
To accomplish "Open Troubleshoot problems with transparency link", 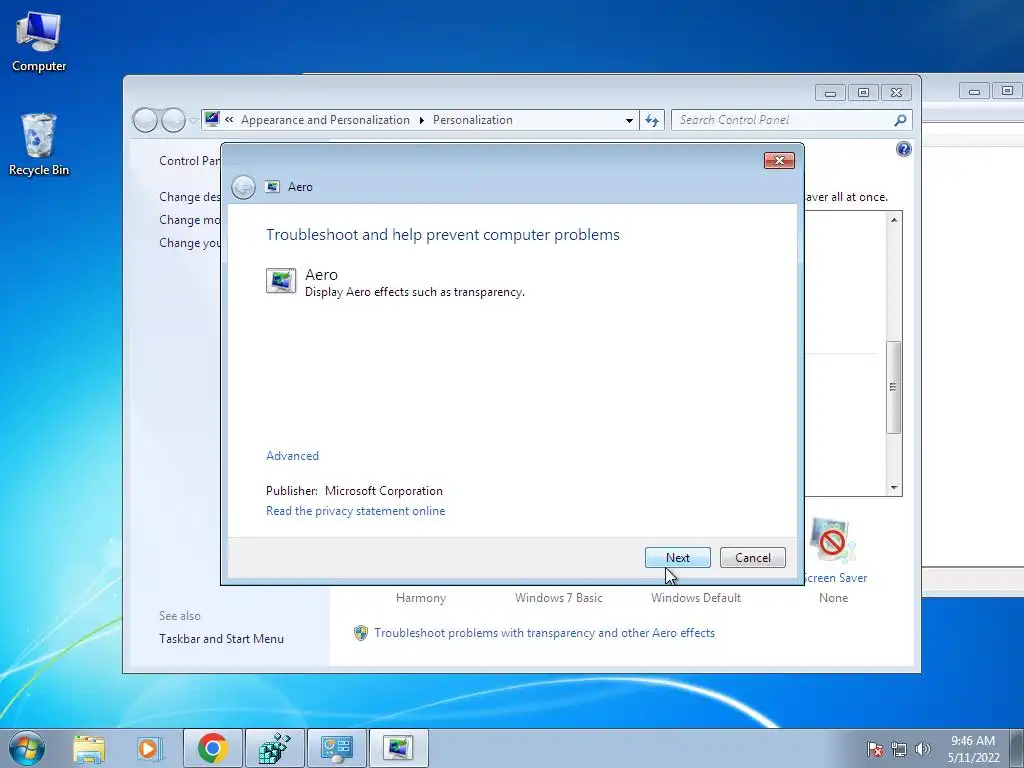I will 544,633.
